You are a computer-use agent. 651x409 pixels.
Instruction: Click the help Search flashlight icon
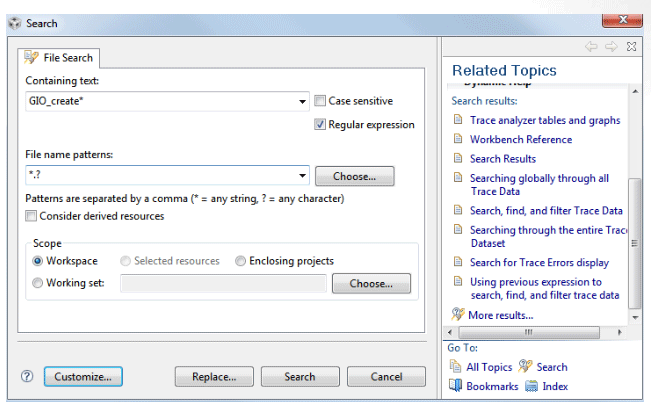coord(525,367)
